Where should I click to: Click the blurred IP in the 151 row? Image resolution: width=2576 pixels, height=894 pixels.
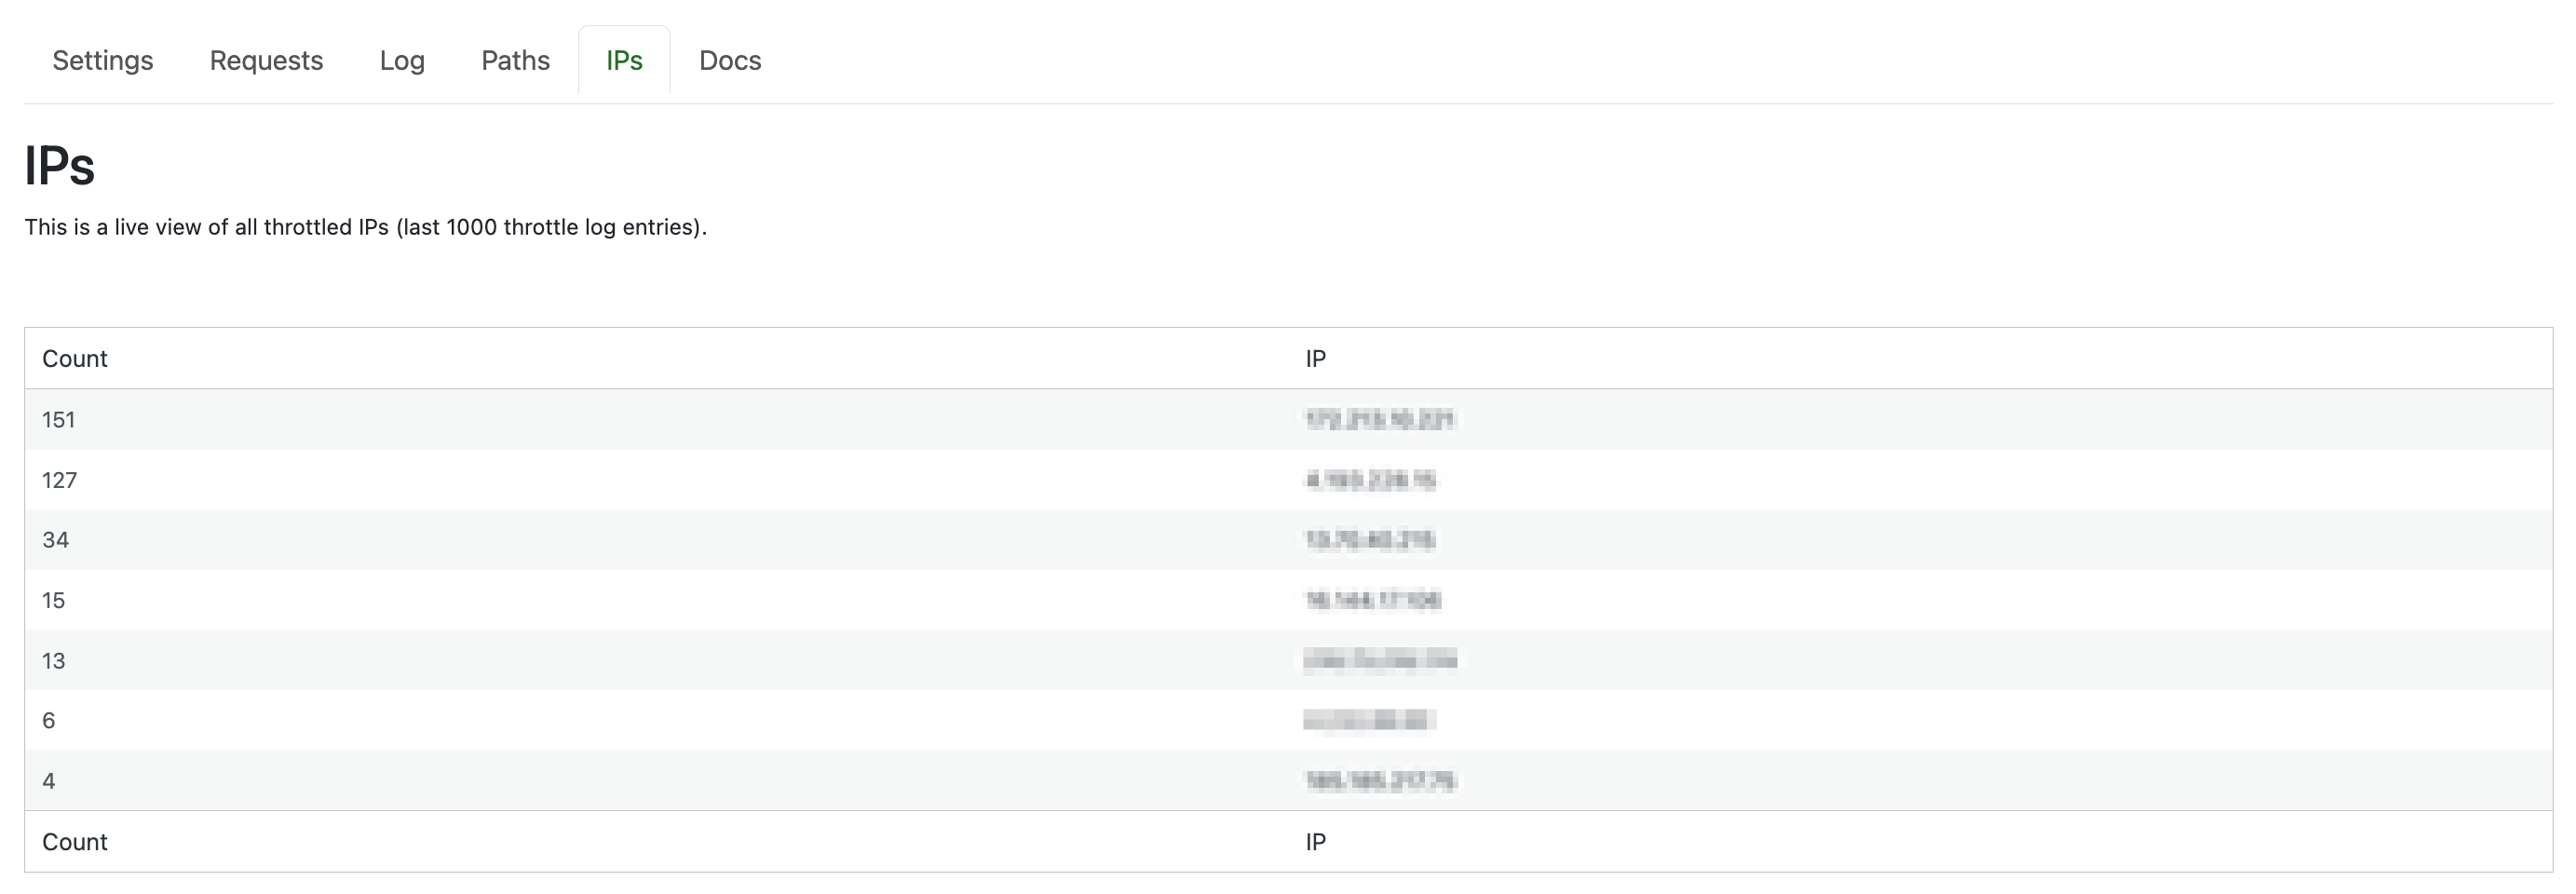click(1379, 420)
